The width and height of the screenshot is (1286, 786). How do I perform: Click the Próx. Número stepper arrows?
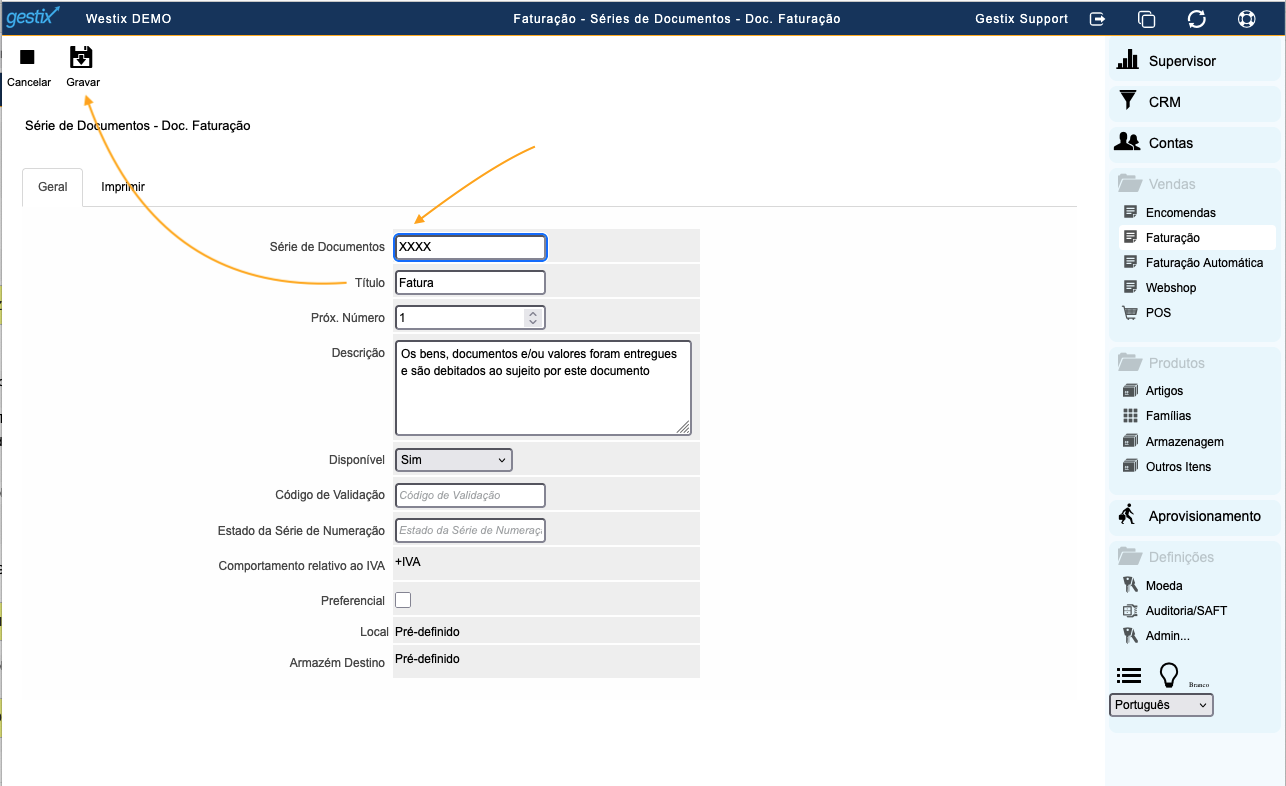pos(533,317)
